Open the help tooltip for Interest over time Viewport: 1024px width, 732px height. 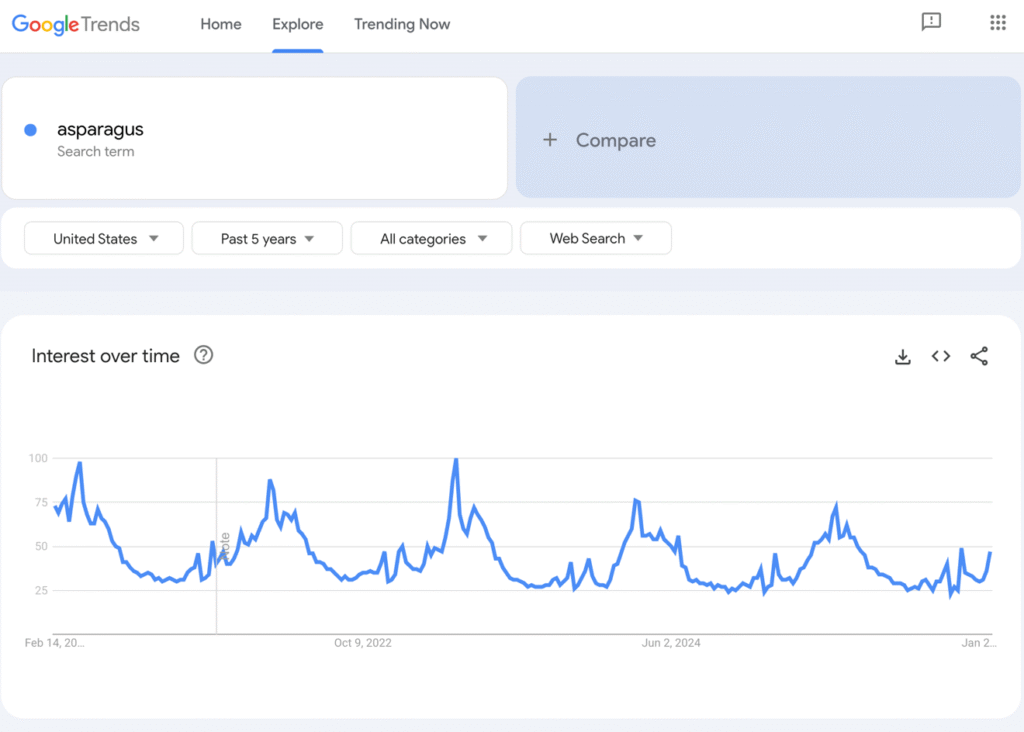[x=203, y=355]
